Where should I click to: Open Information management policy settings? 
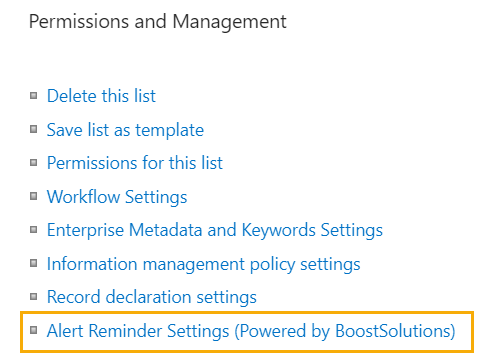click(203, 264)
